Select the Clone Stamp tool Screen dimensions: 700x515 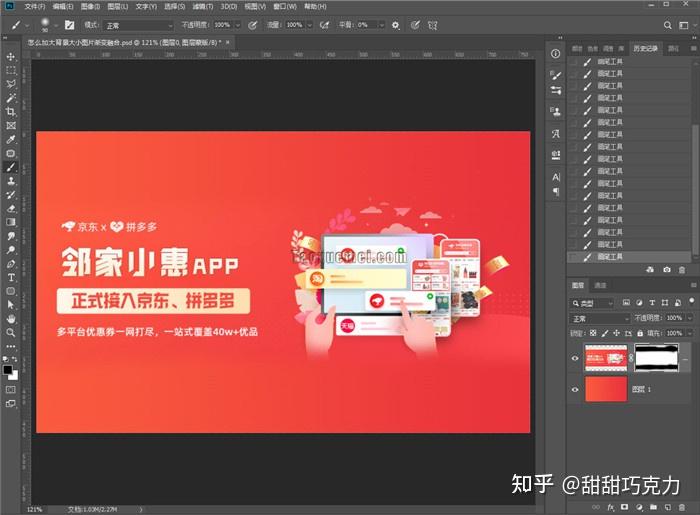point(11,181)
